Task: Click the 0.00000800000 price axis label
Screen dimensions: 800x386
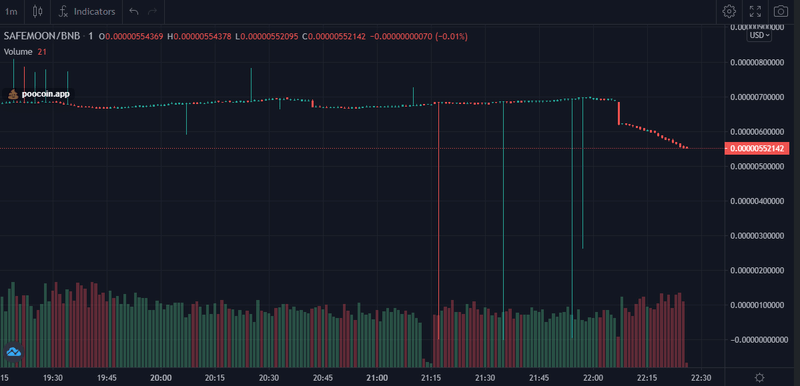Action: [x=757, y=62]
